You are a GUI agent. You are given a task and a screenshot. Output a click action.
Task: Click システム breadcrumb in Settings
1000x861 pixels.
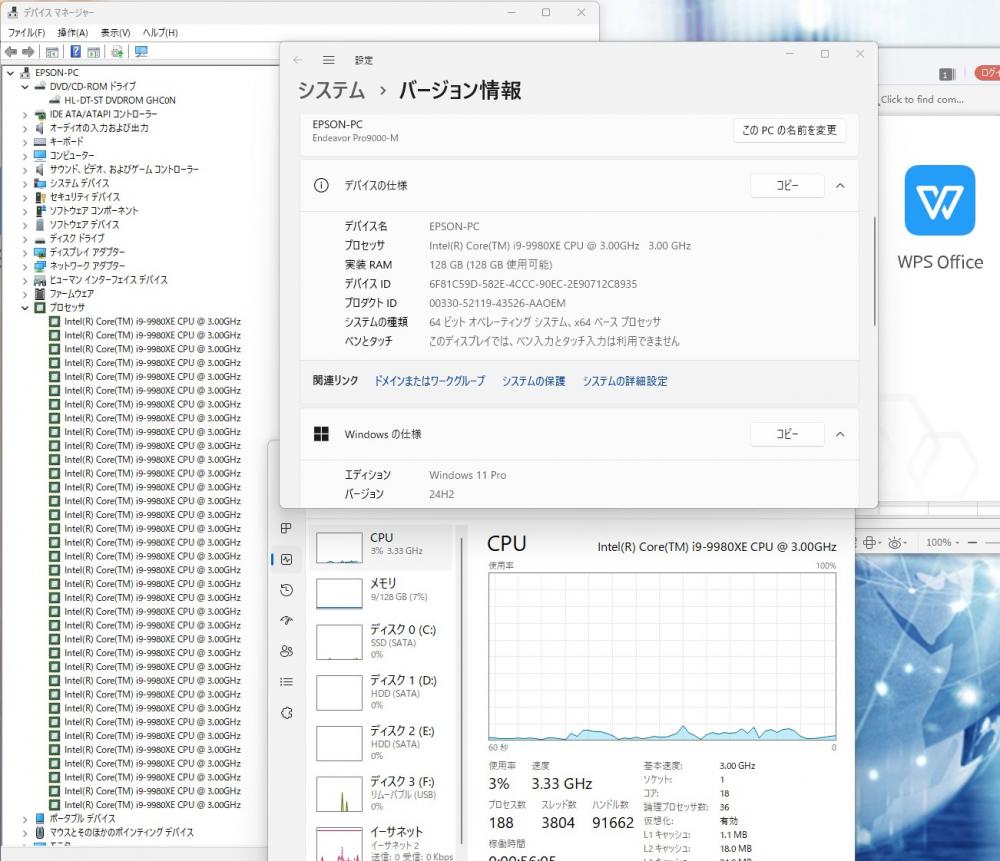[x=331, y=90]
